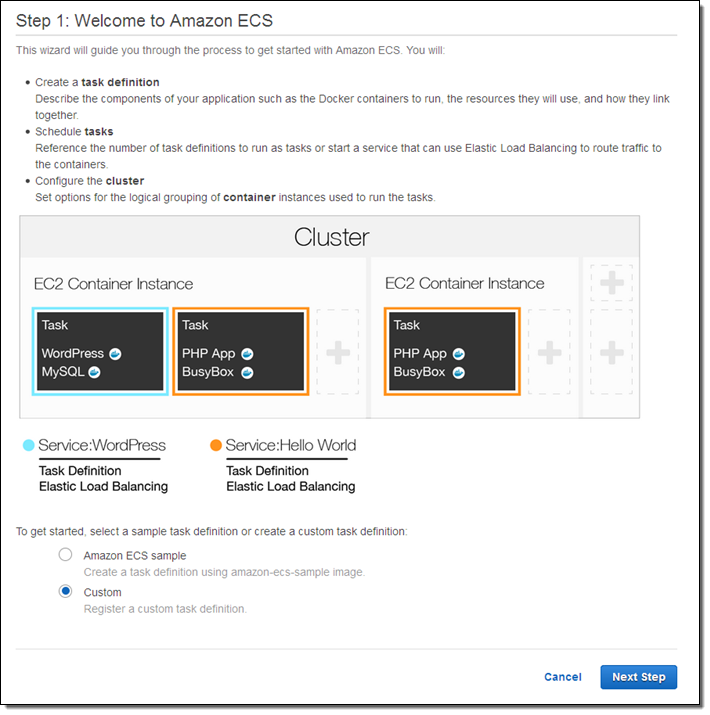Click Docker icon in blue WordPress task's MySQL row
Image resolution: width=710 pixels, height=715 pixels.
(95, 372)
